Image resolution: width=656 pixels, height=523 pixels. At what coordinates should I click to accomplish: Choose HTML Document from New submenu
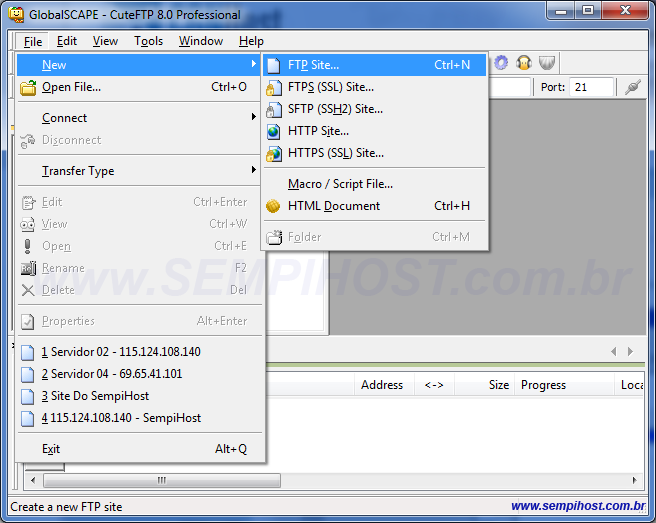click(374, 206)
